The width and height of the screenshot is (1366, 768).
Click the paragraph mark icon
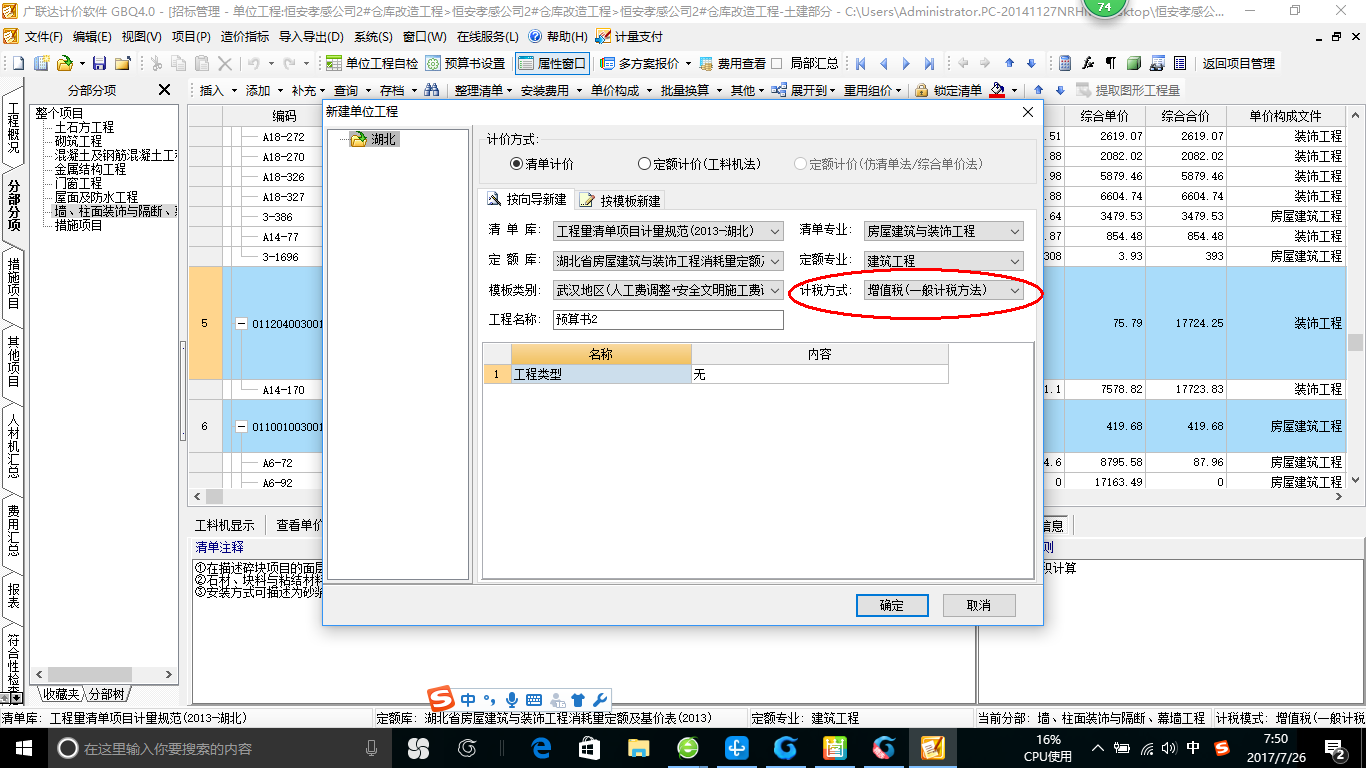(1110, 63)
